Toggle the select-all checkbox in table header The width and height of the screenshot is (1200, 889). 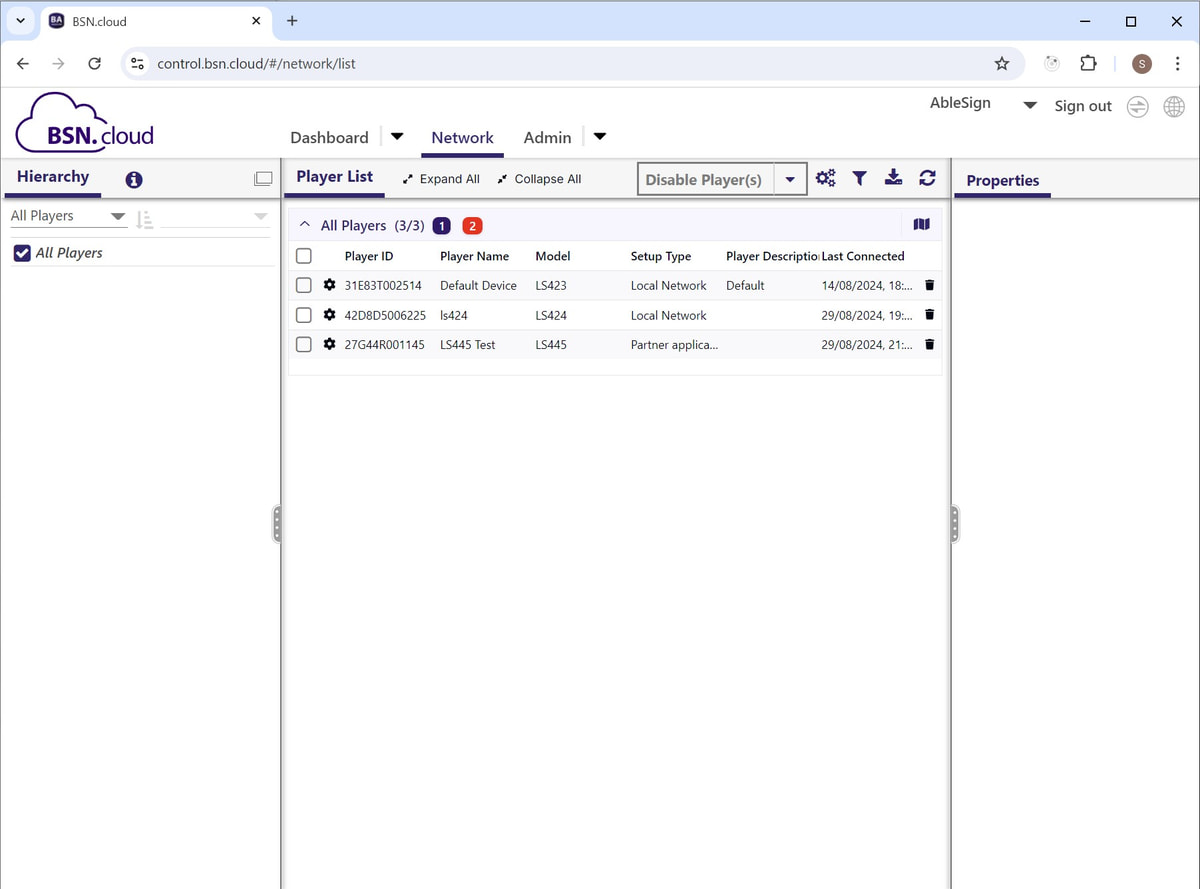[304, 256]
